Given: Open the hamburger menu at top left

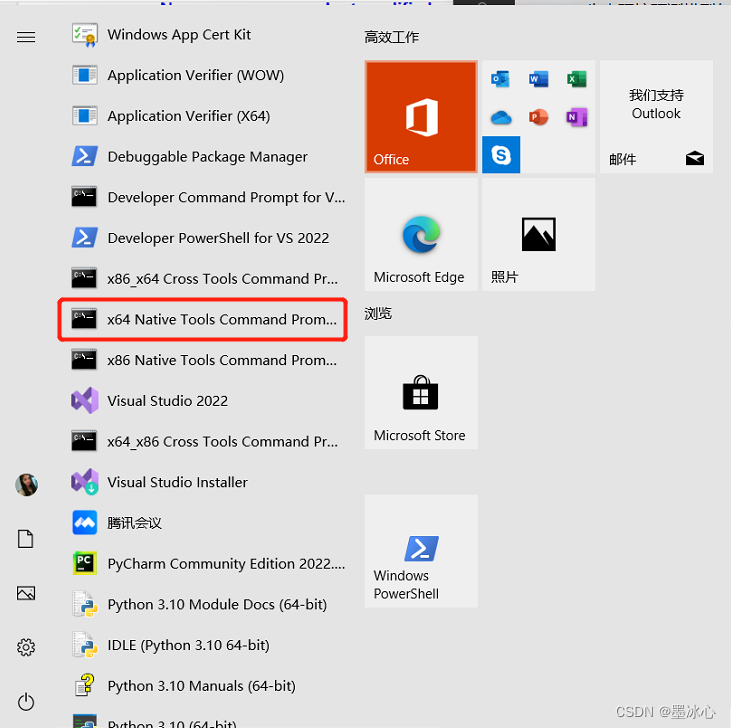Looking at the screenshot, I should pos(26,37).
